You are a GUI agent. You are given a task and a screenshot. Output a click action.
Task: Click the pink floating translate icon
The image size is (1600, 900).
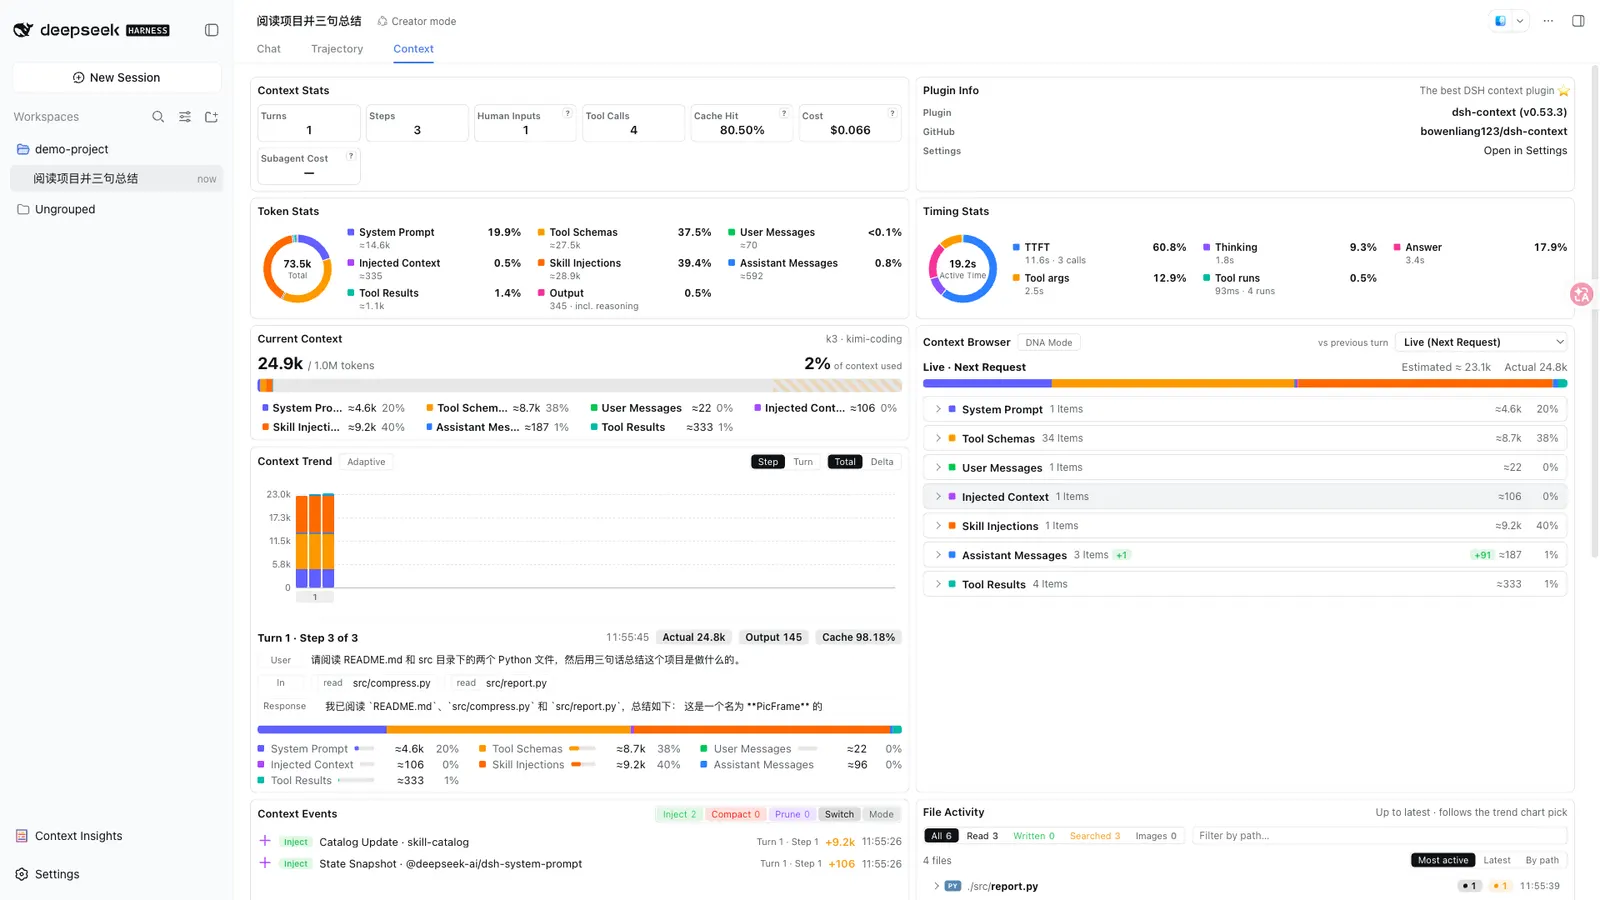click(x=1581, y=294)
